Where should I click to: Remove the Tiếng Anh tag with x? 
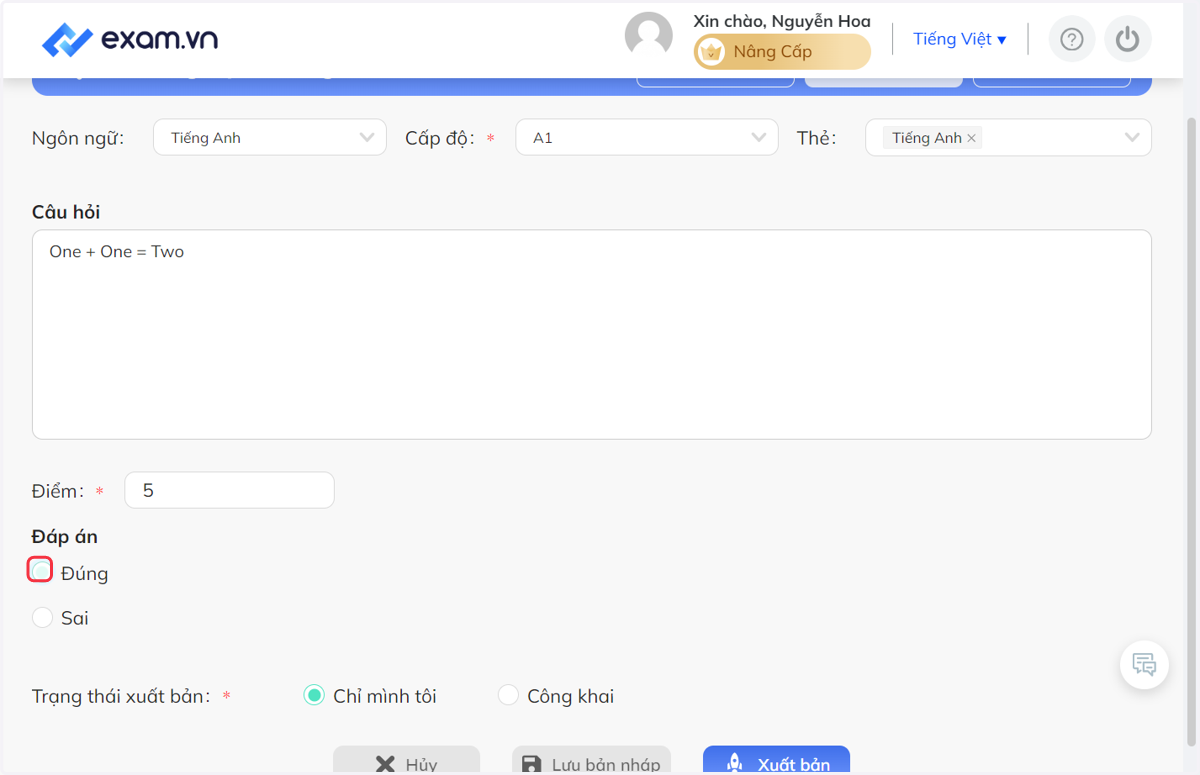[971, 138]
